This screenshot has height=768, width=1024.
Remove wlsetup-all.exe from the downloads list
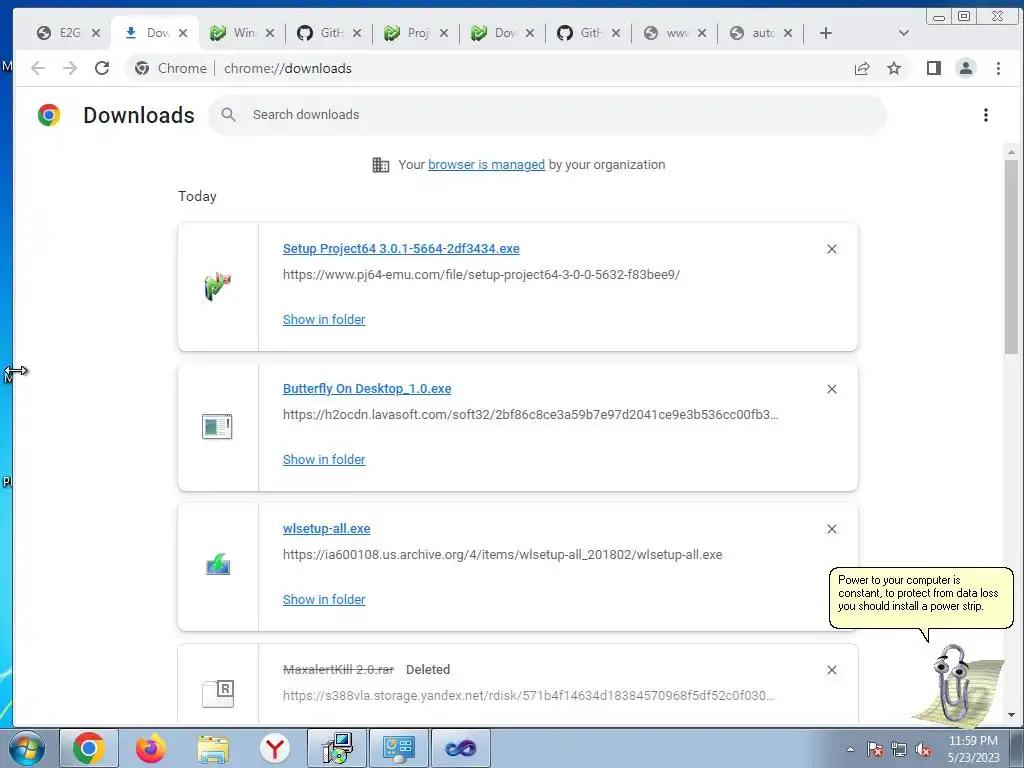[831, 529]
